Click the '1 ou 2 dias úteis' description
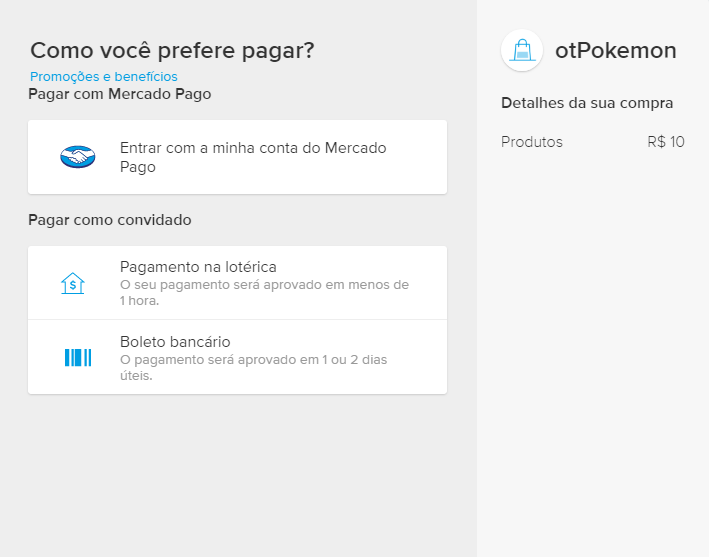Viewport: 709px width, 557px height. (254, 368)
